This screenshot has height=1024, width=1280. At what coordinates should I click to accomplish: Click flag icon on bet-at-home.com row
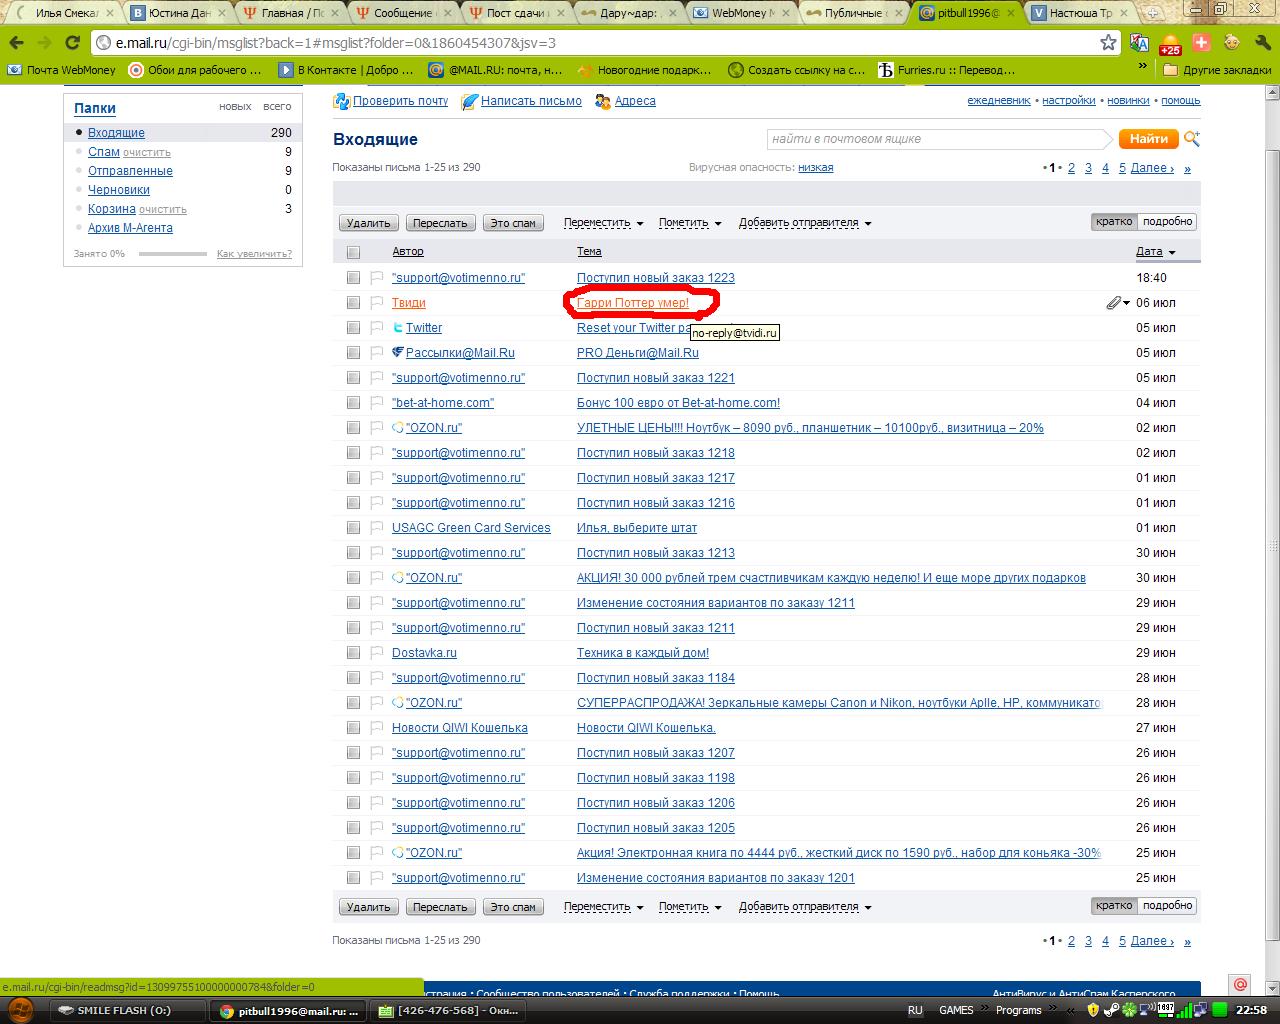(377, 403)
